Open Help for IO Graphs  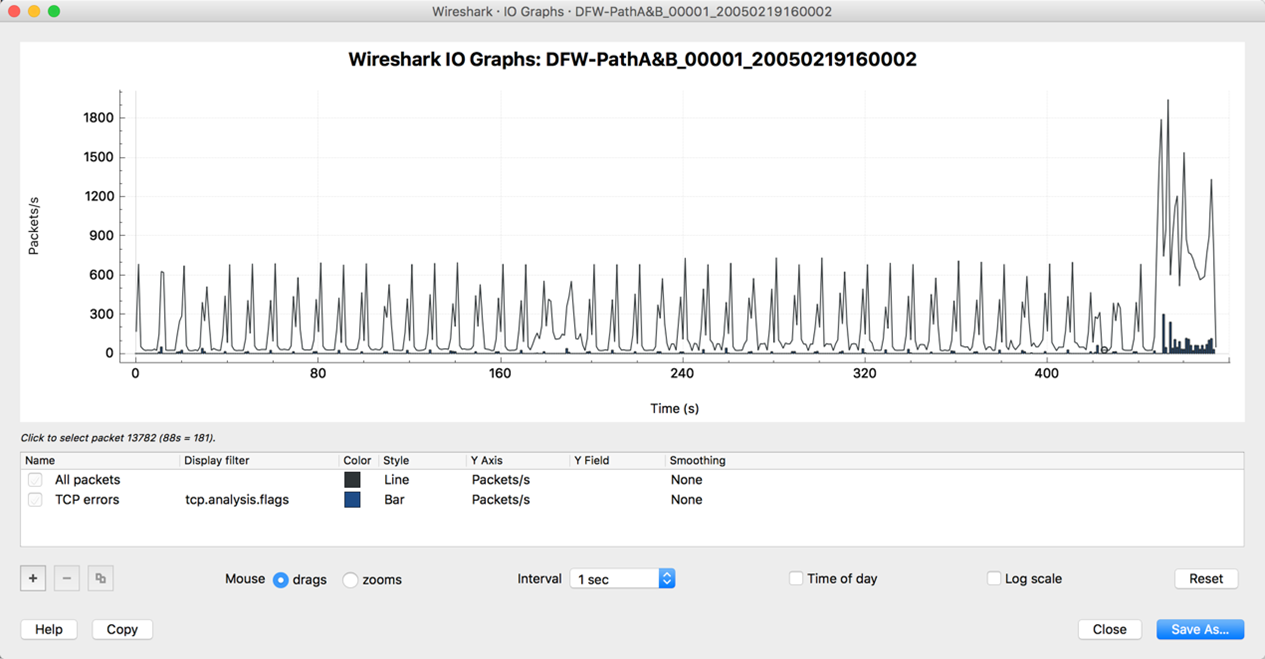click(49, 629)
